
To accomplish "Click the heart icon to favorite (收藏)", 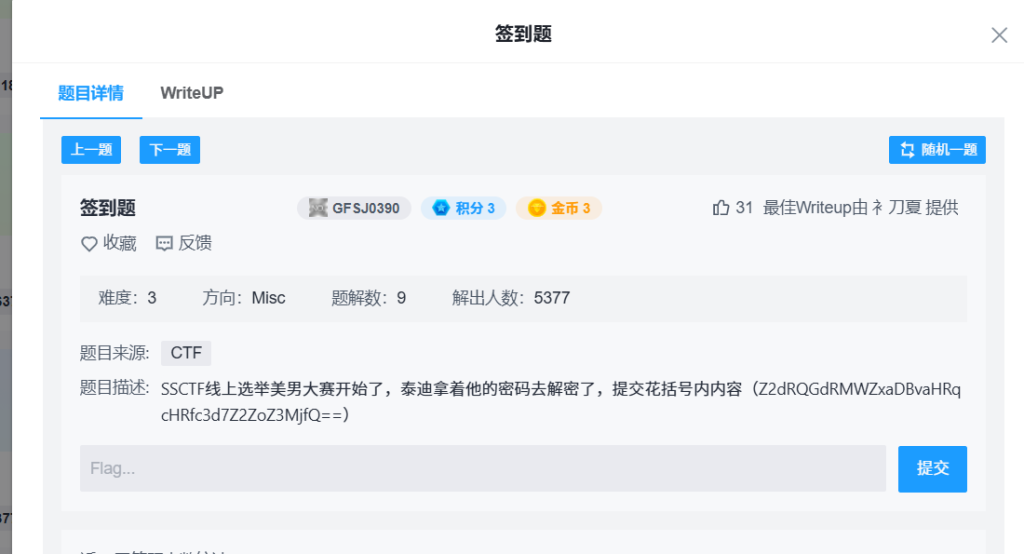I will click(89, 243).
